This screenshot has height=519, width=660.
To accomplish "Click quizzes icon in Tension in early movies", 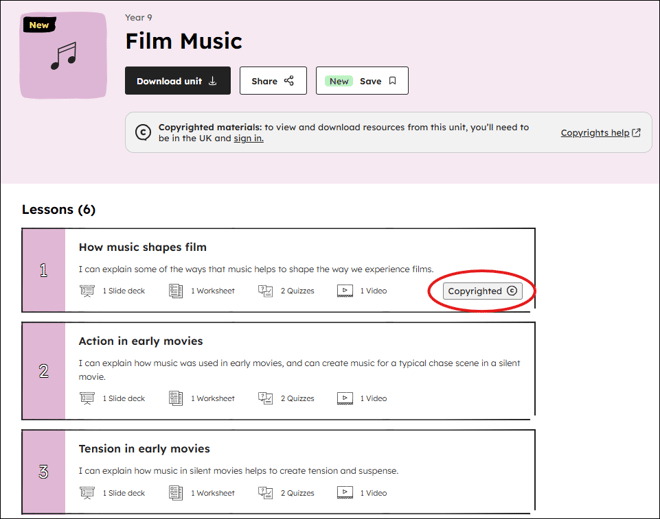I will pyautogui.click(x=265, y=493).
